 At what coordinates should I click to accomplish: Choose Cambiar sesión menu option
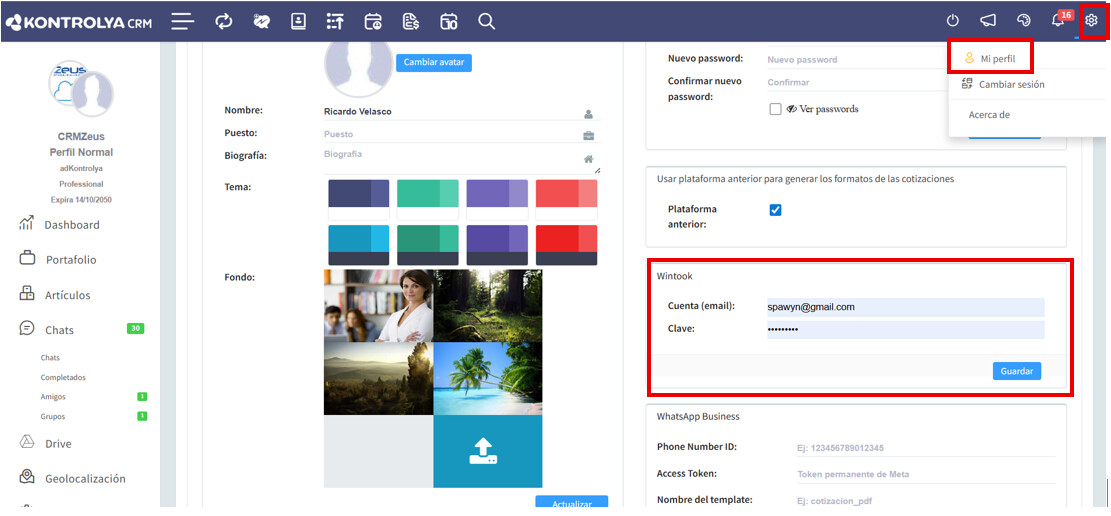[x=1011, y=85]
